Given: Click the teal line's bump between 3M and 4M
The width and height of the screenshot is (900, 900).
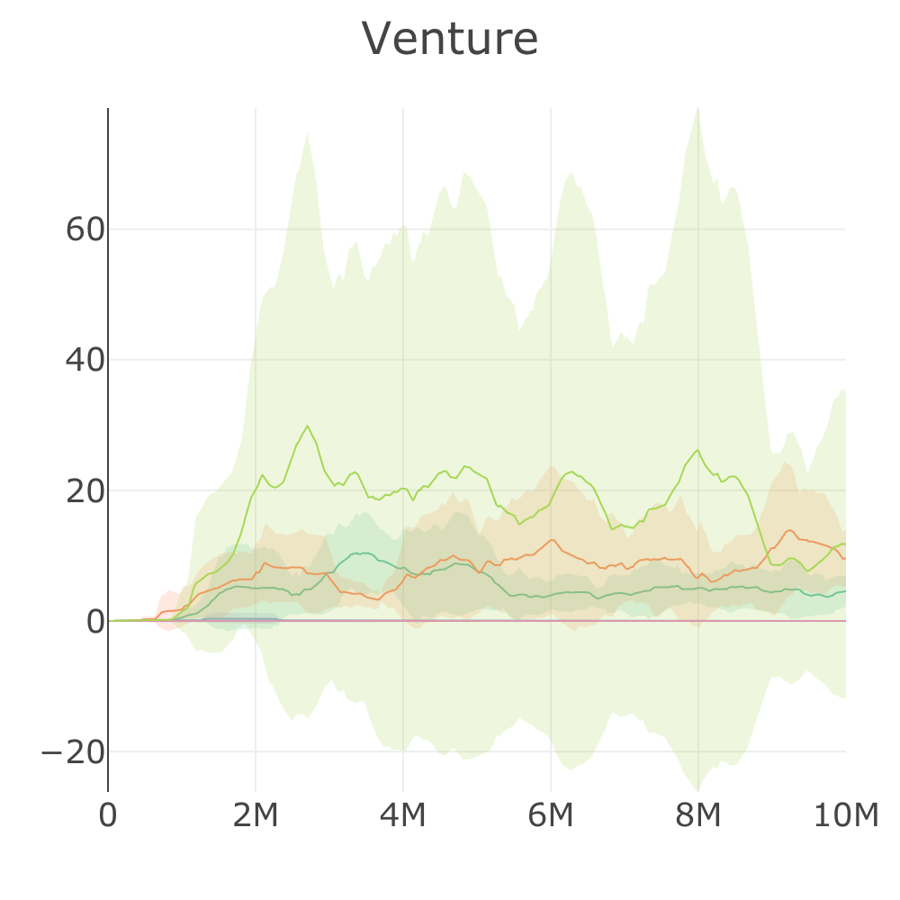Looking at the screenshot, I should click(360, 553).
